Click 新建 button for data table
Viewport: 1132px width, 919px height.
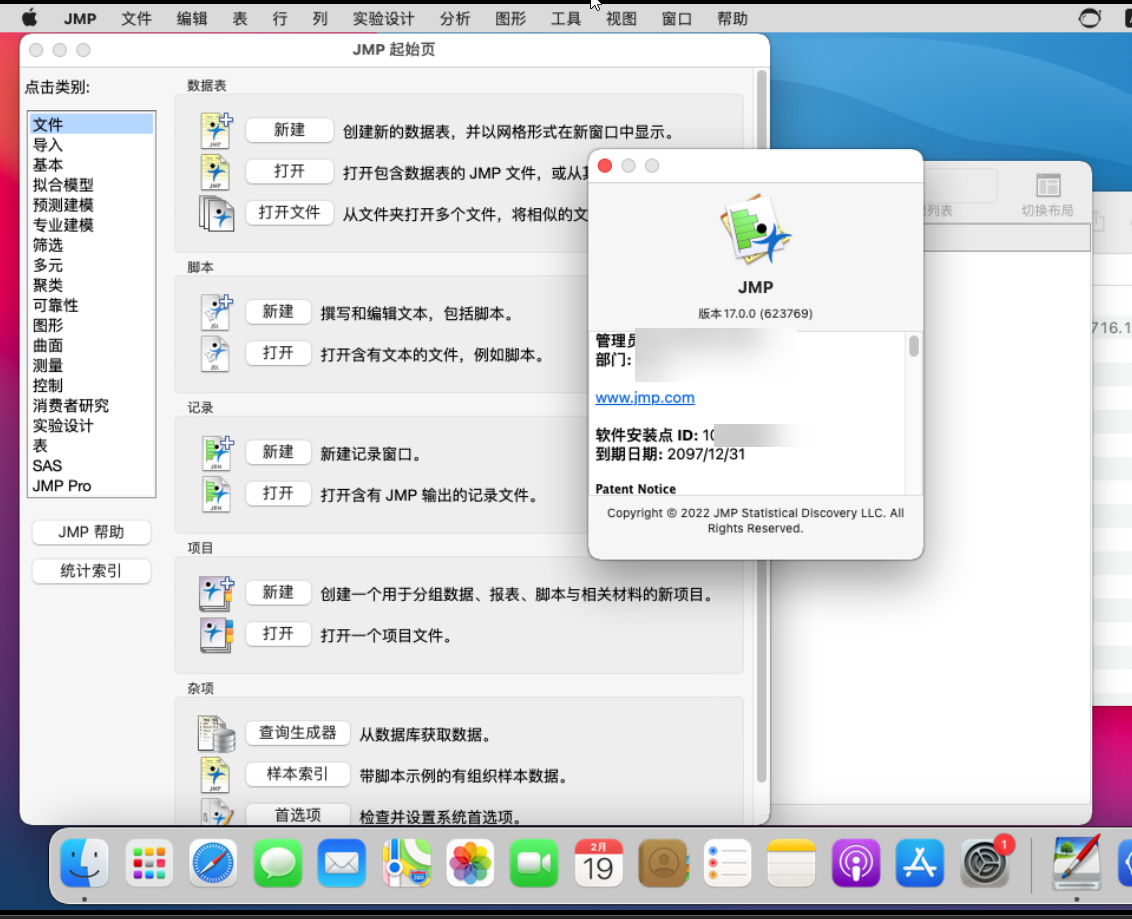tap(289, 130)
